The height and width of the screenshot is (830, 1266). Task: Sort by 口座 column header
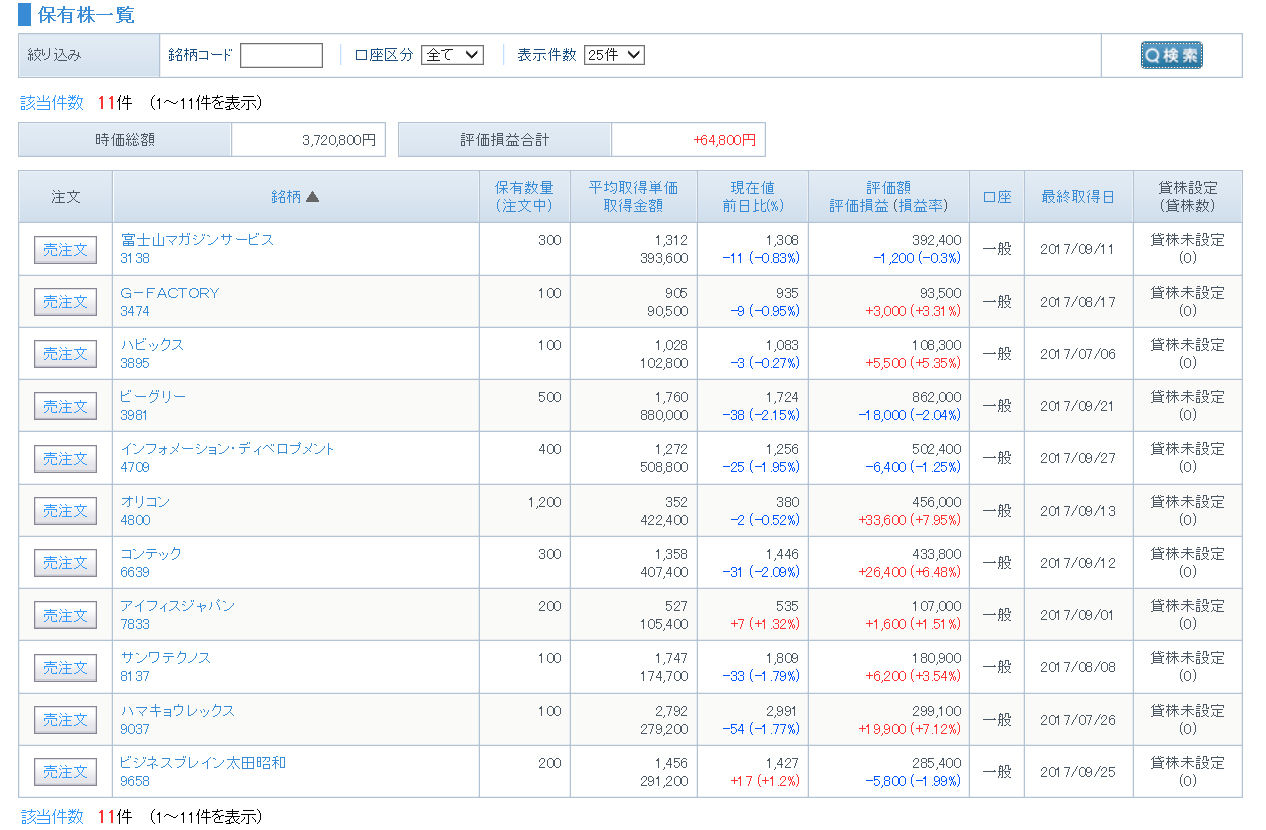[997, 197]
